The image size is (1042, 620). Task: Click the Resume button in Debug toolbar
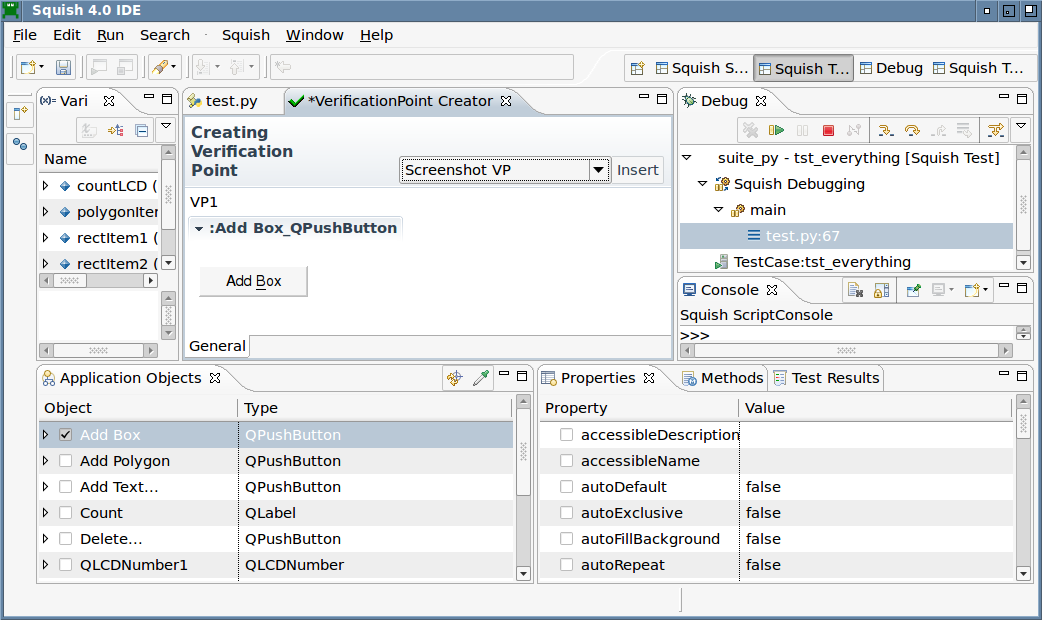[776, 130]
